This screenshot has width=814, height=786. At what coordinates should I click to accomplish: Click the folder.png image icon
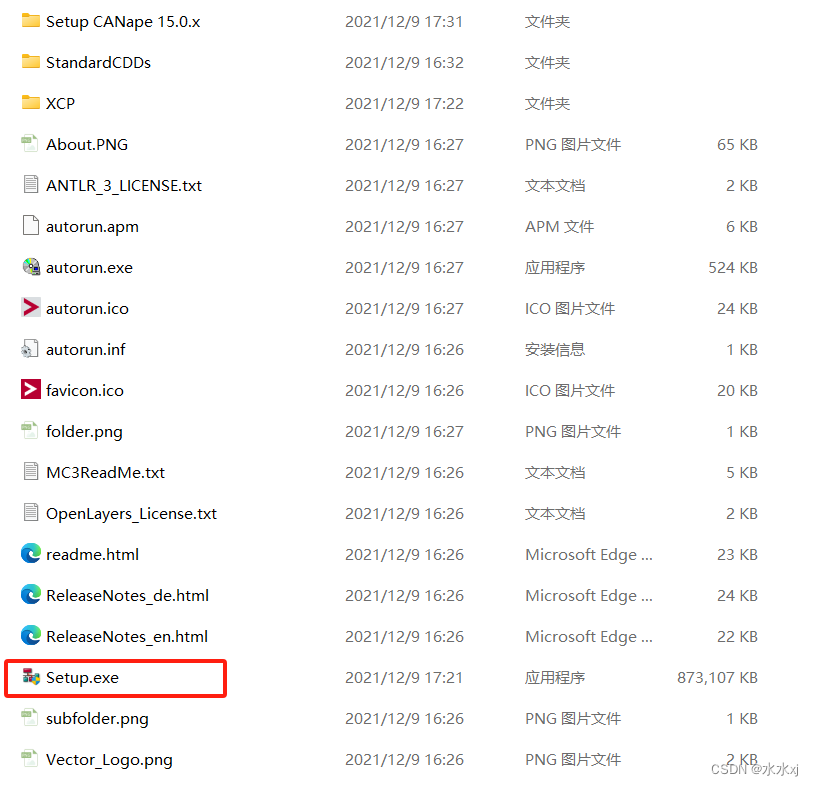[x=30, y=431]
